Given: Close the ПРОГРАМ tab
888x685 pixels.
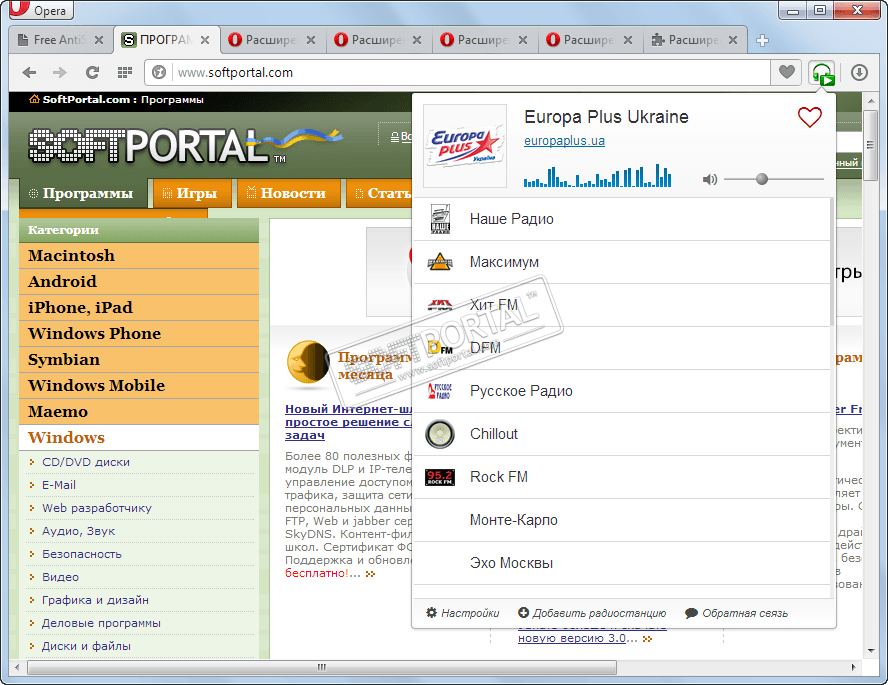Looking at the screenshot, I should point(205,40).
